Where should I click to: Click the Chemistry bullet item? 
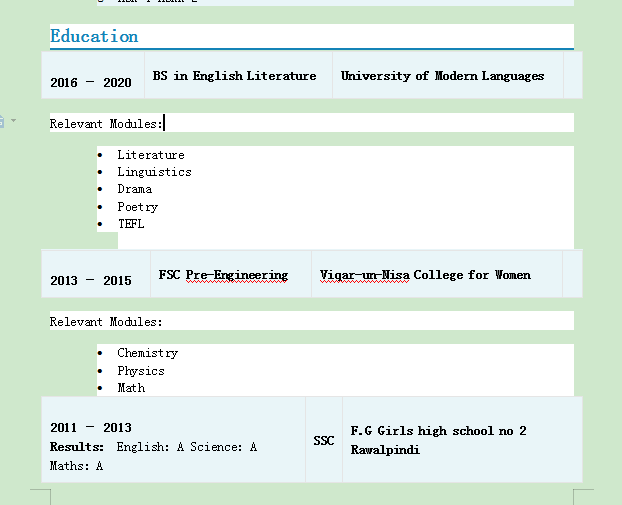(147, 353)
